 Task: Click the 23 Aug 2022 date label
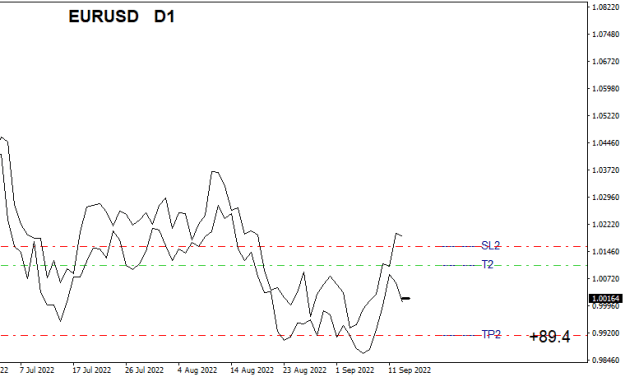click(305, 370)
